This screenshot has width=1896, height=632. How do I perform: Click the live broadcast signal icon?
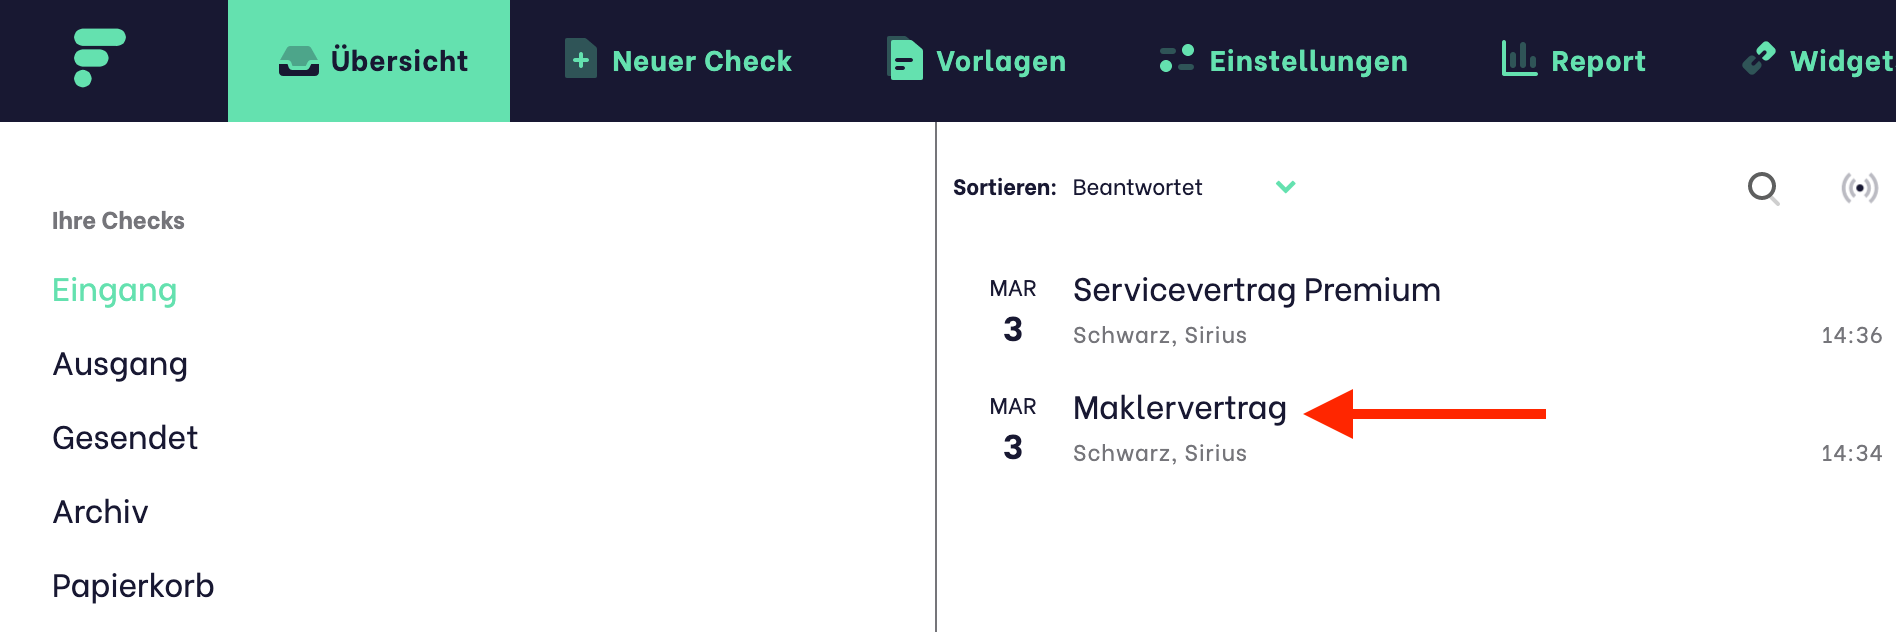[x=1859, y=188]
